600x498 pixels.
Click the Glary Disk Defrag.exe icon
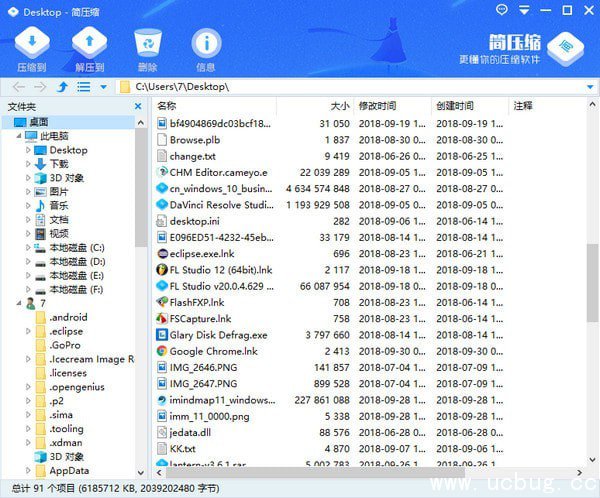[x=162, y=335]
